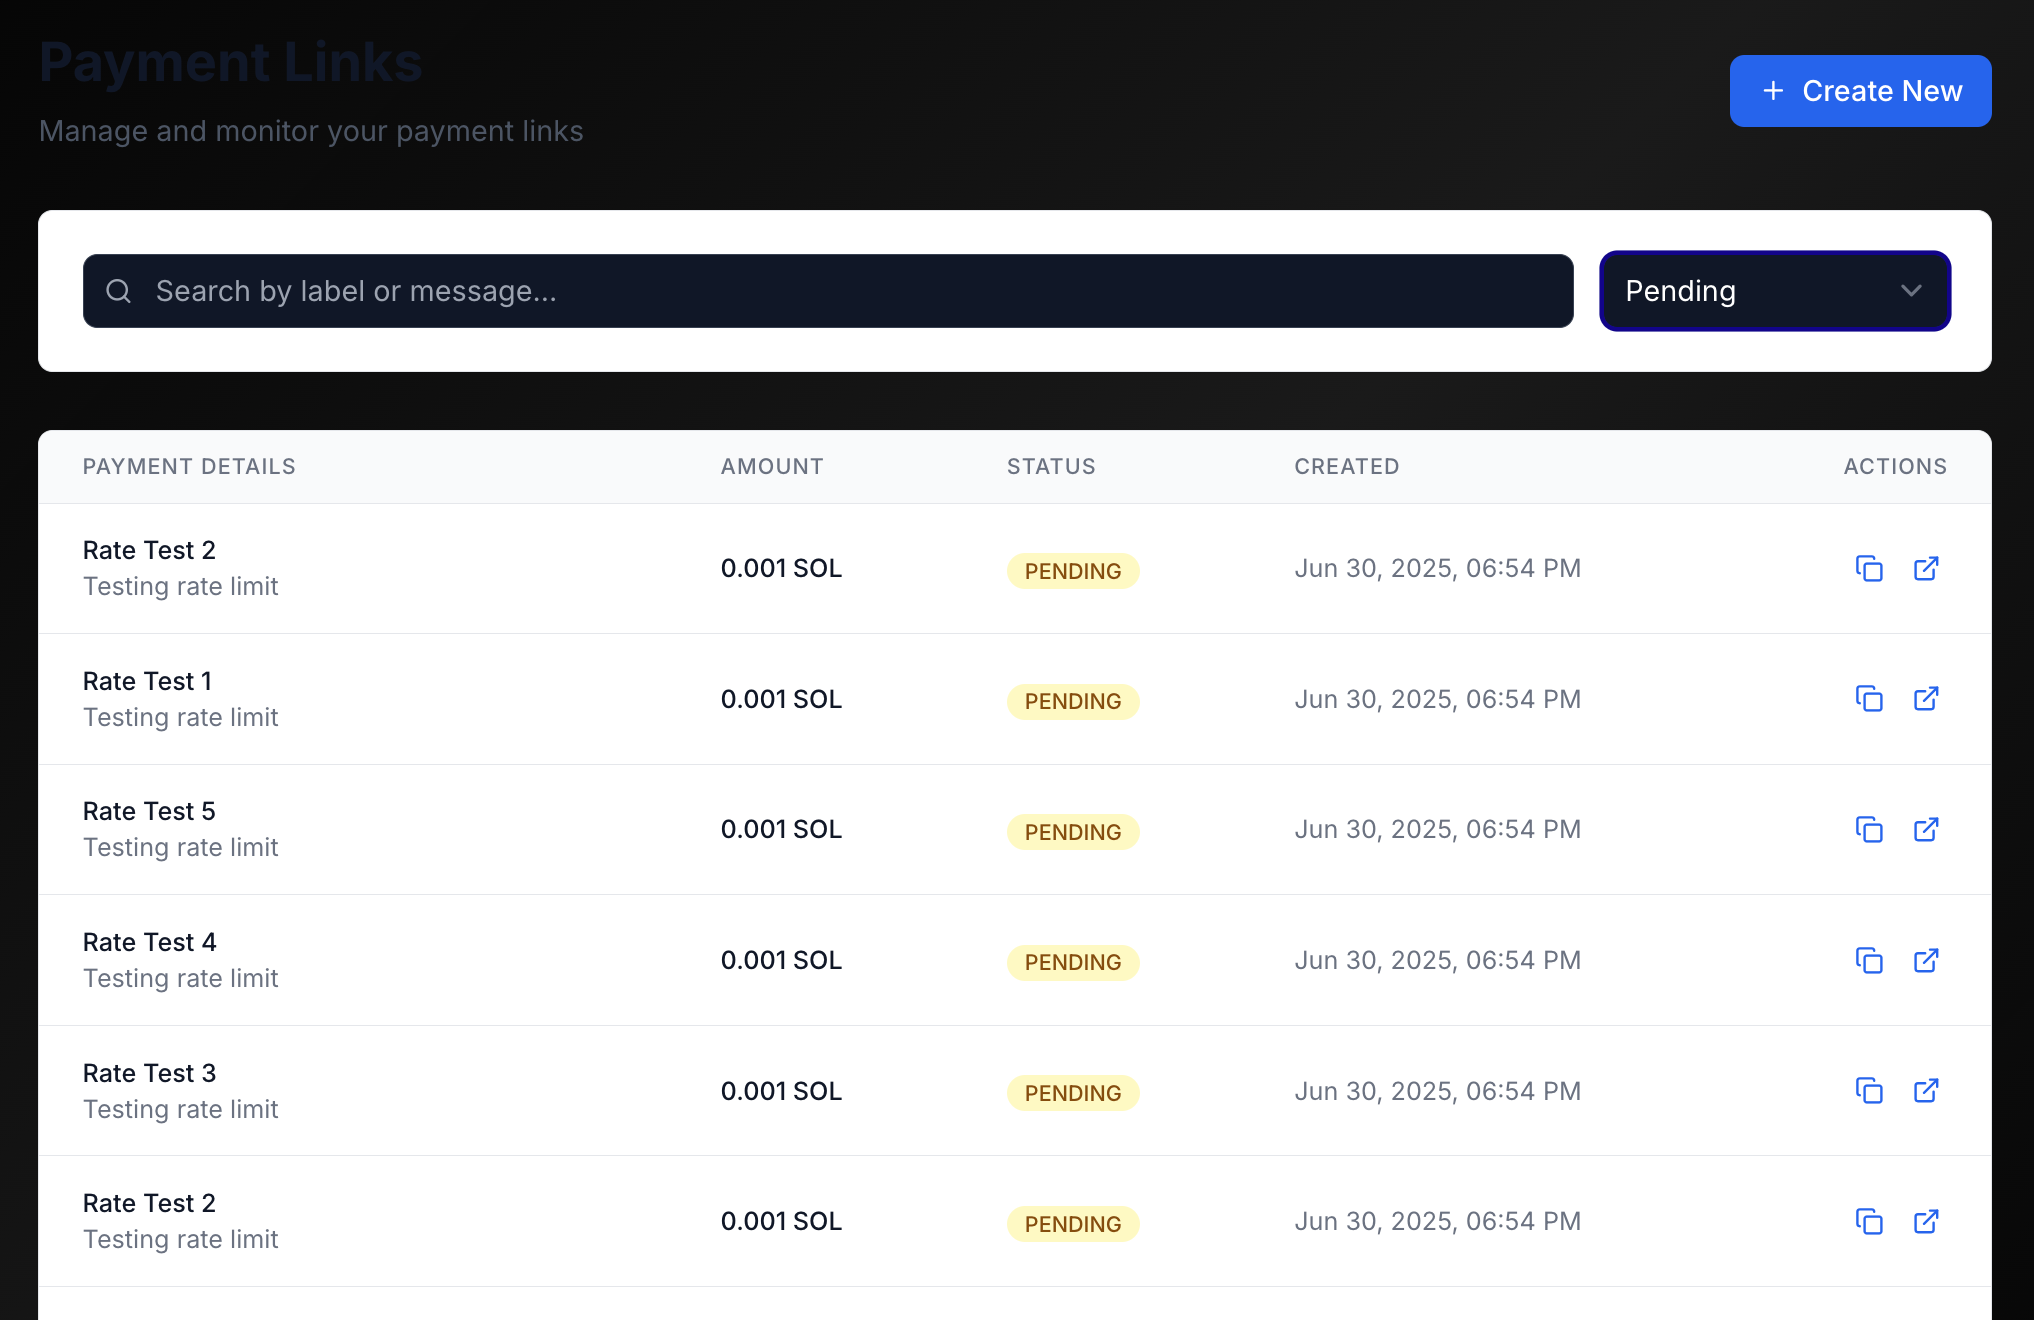The height and width of the screenshot is (1320, 2034).
Task: Click 'Testing rate limit' under Rate Test 5
Action: point(180,847)
